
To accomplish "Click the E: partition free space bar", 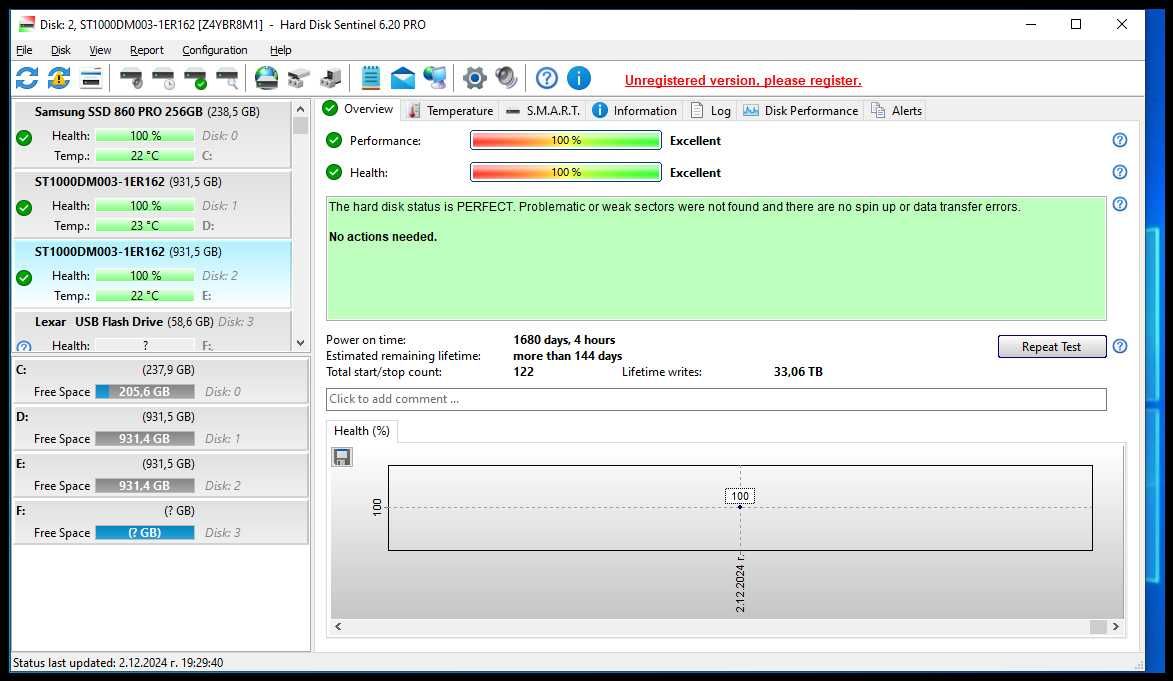I will pos(144,486).
